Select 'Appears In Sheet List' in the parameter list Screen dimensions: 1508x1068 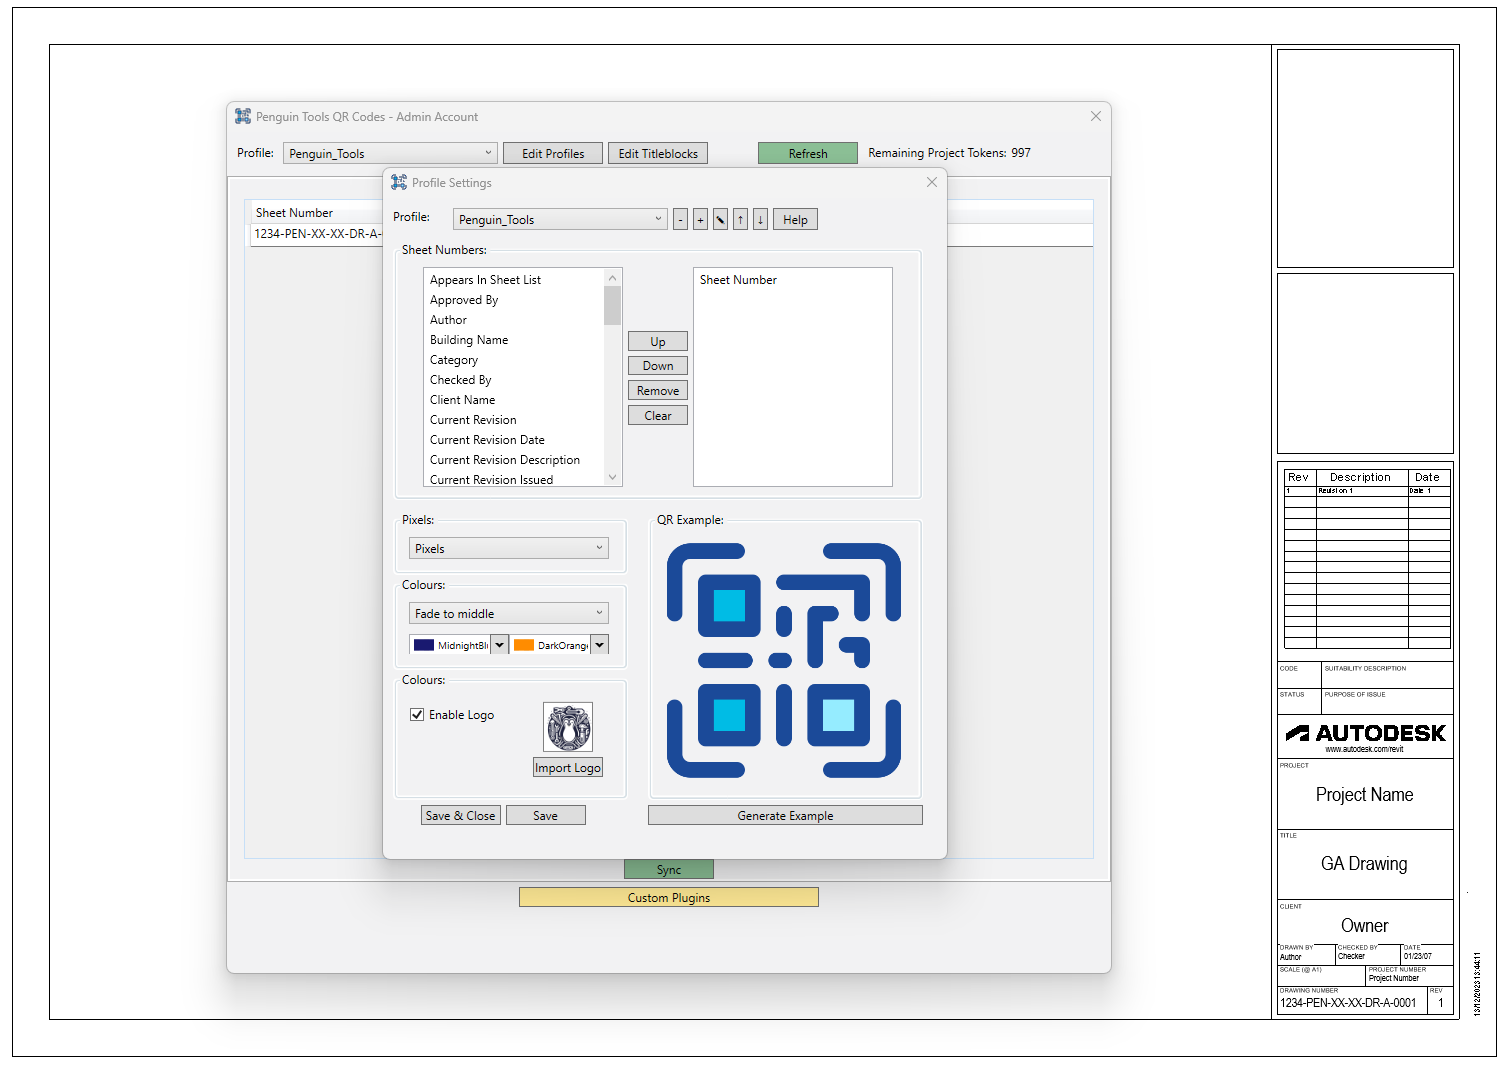pos(514,280)
